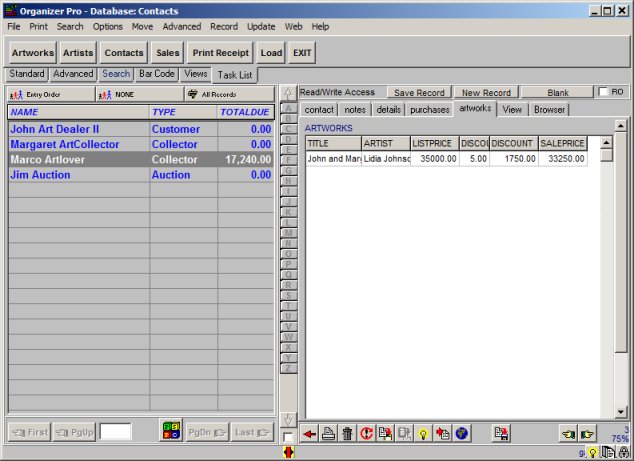Open the Record menu
Image resolution: width=634 pixels, height=461 pixels.
coord(224,27)
